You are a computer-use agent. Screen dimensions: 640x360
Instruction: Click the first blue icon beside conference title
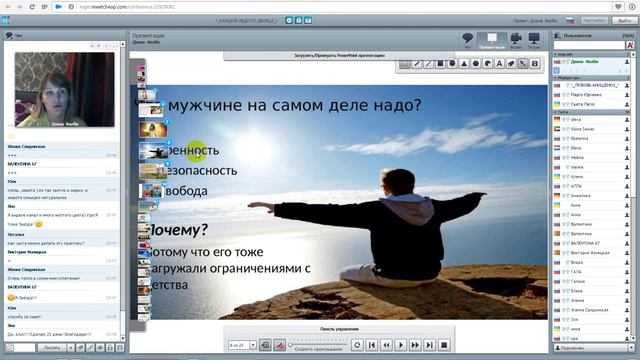pyautogui.click(x=289, y=20)
